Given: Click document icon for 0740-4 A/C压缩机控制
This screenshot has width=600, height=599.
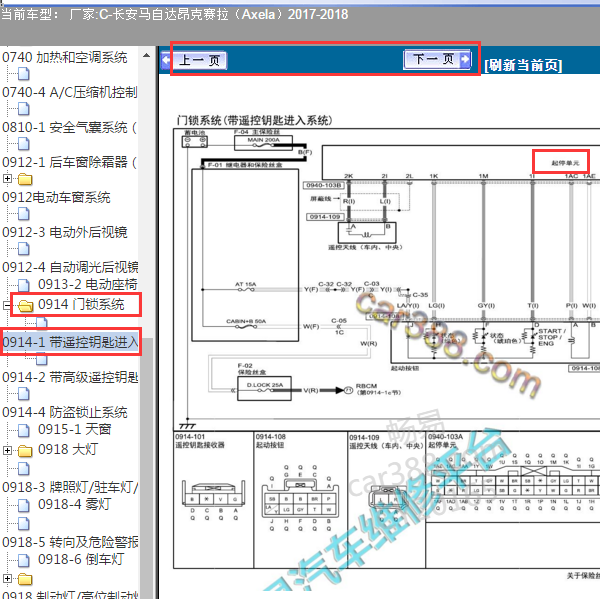Looking at the screenshot, I should click(x=24, y=74).
